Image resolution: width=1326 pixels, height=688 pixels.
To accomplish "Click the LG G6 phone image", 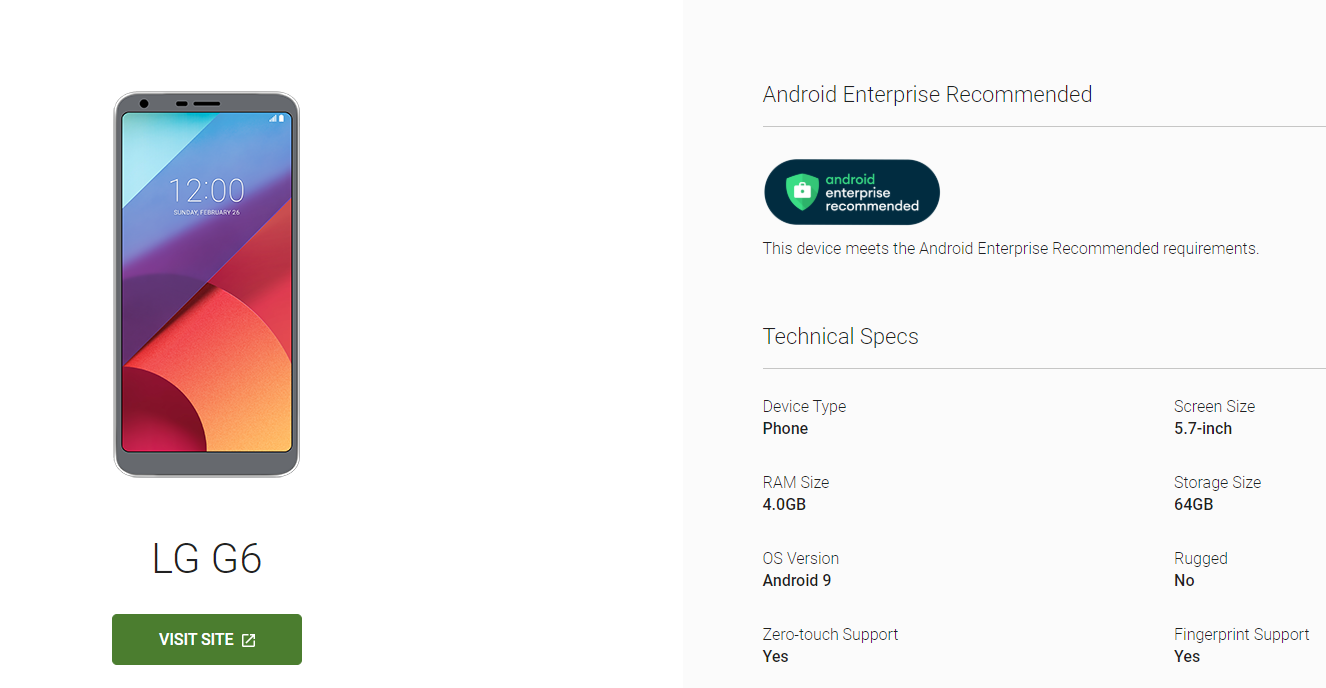I will (x=207, y=285).
